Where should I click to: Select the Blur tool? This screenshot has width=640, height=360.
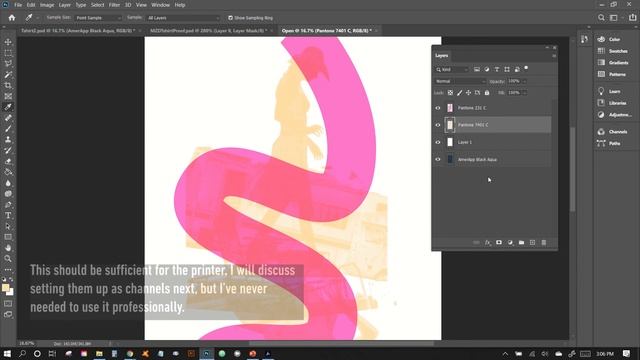(8, 183)
